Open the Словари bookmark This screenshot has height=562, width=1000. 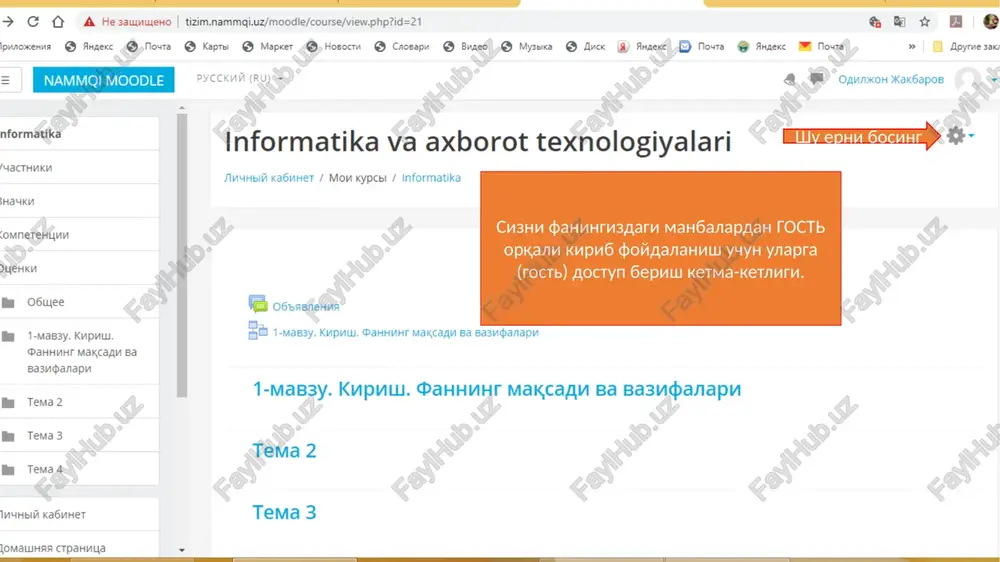tap(402, 47)
